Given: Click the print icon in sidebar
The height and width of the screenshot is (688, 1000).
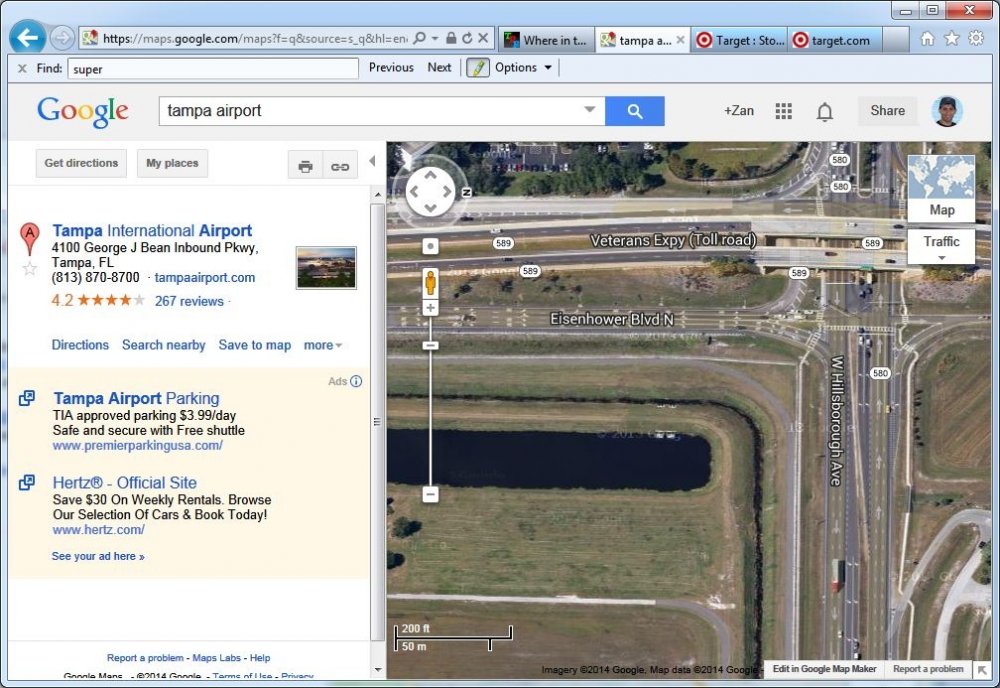Looking at the screenshot, I should pyautogui.click(x=306, y=166).
